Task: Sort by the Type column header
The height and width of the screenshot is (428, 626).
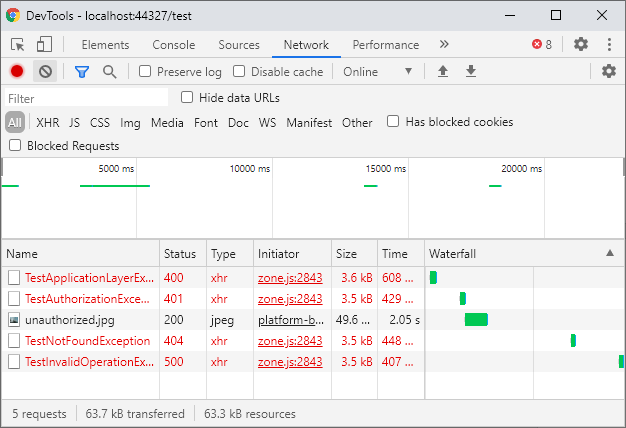Action: point(230,254)
